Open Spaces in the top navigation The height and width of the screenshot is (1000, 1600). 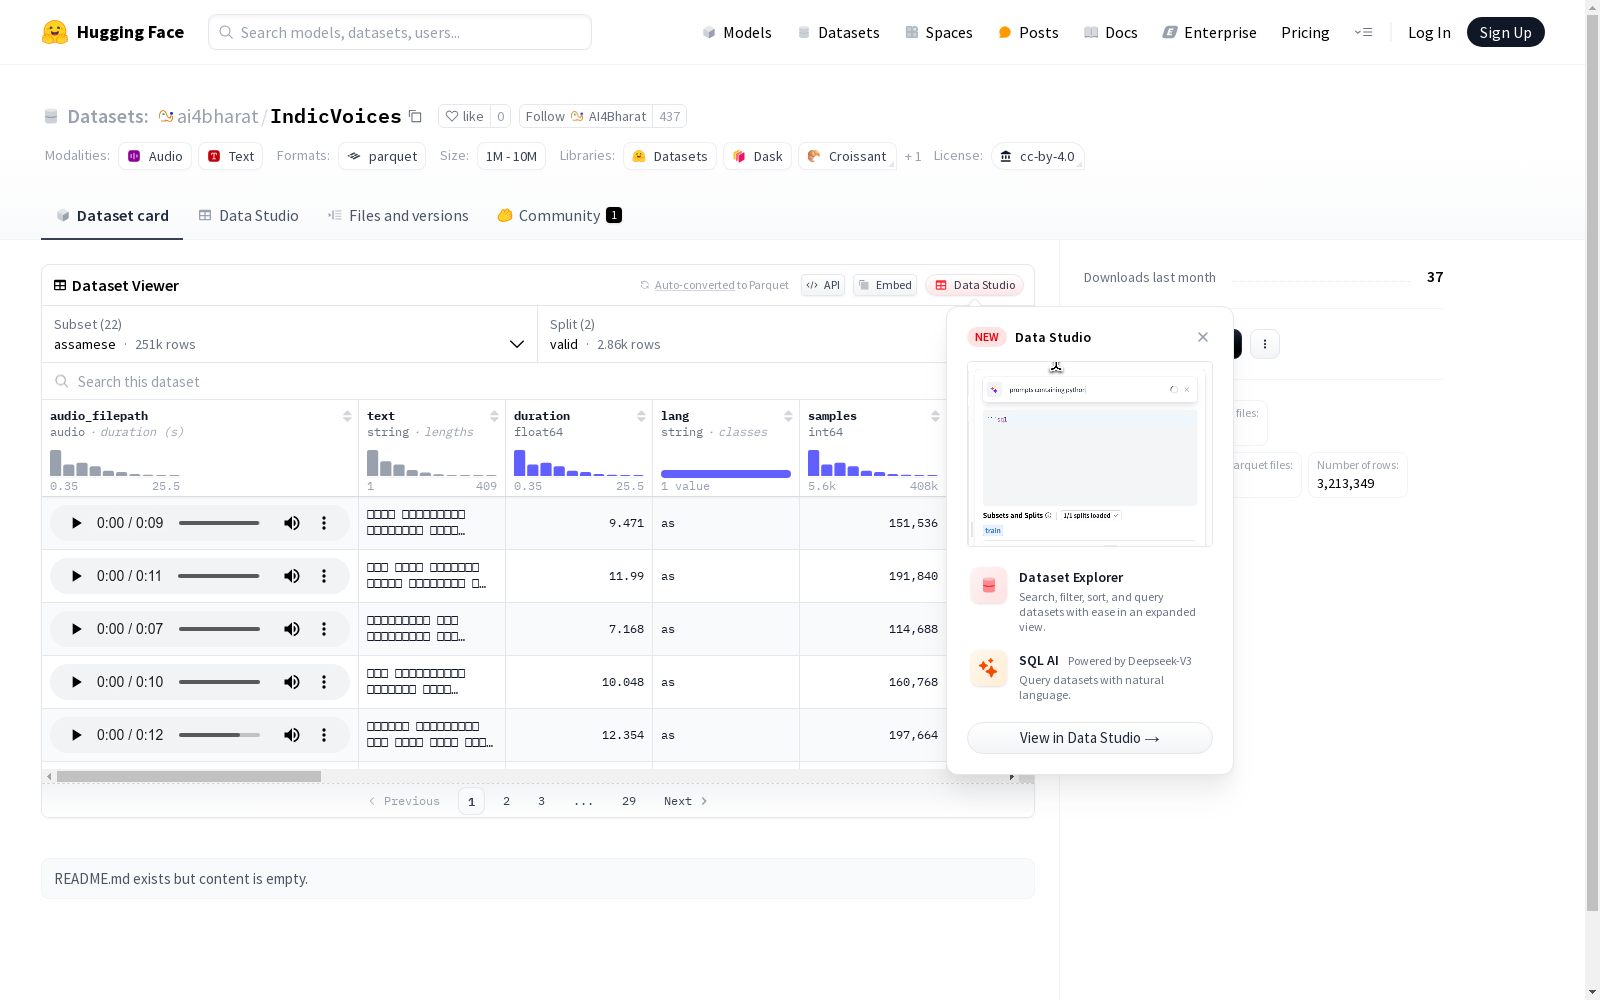click(939, 32)
